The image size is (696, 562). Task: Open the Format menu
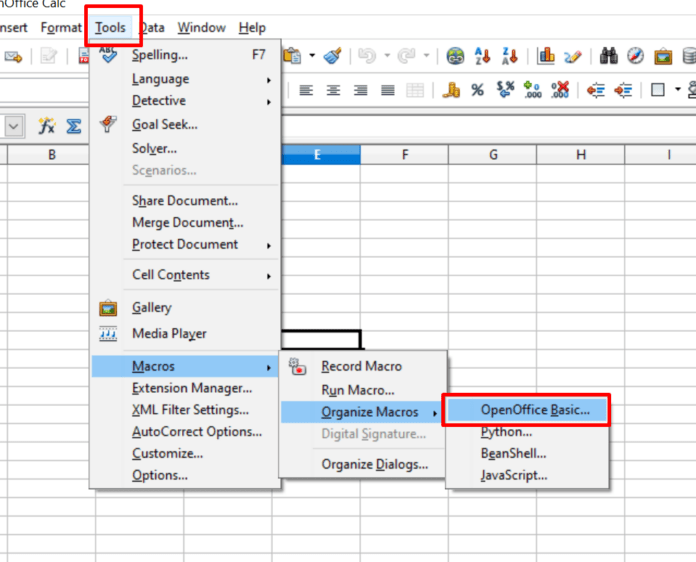coord(61,28)
